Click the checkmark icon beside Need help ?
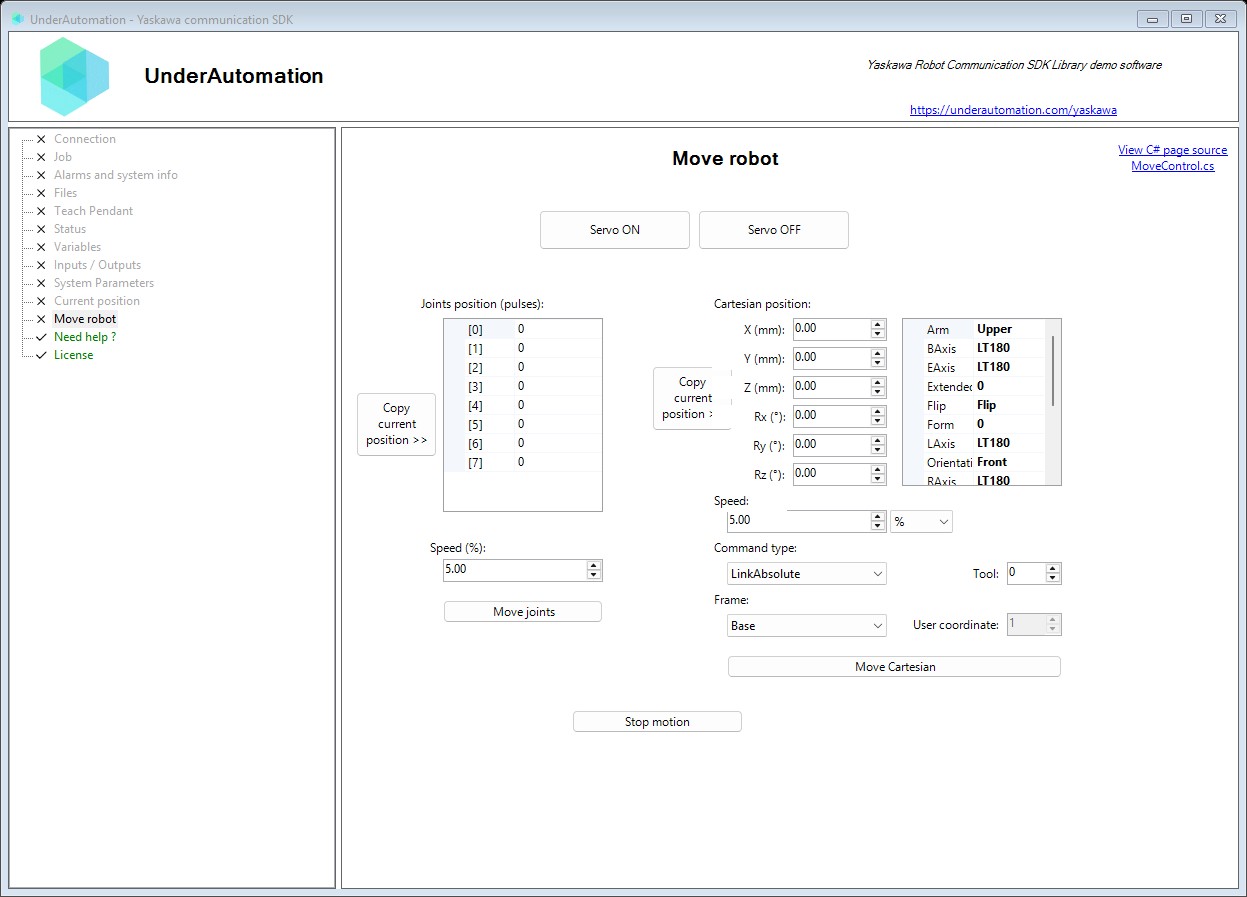Image resolution: width=1247 pixels, height=897 pixels. click(x=41, y=337)
